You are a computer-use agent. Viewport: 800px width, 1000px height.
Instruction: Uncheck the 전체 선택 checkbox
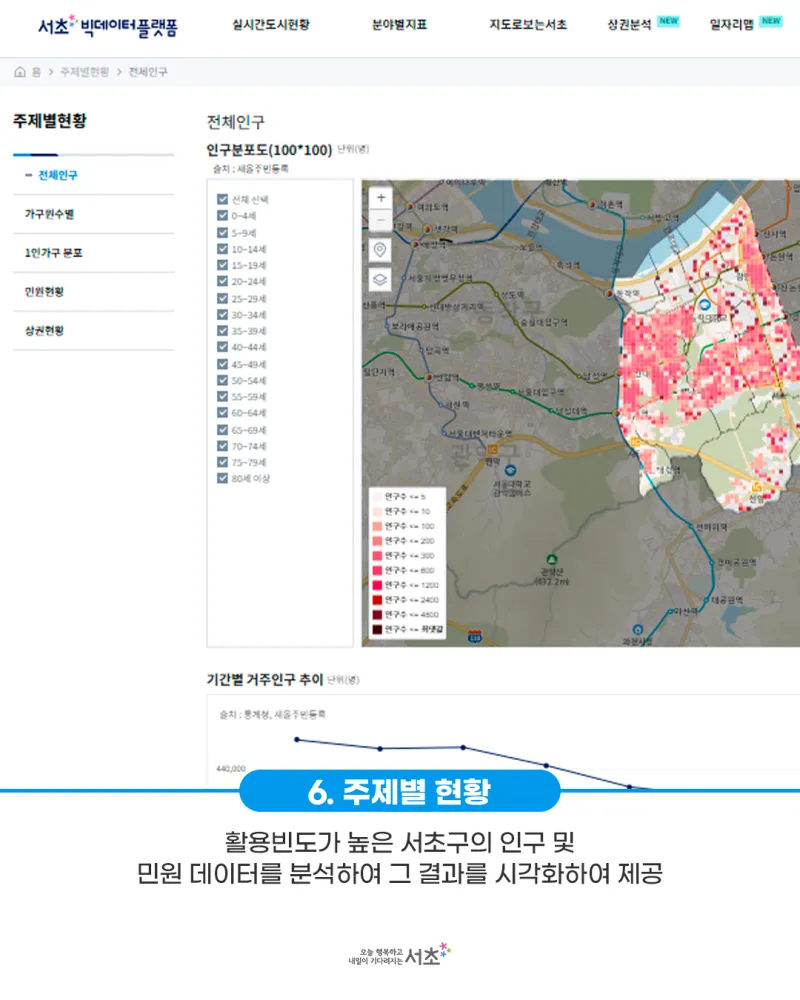pyautogui.click(x=223, y=199)
